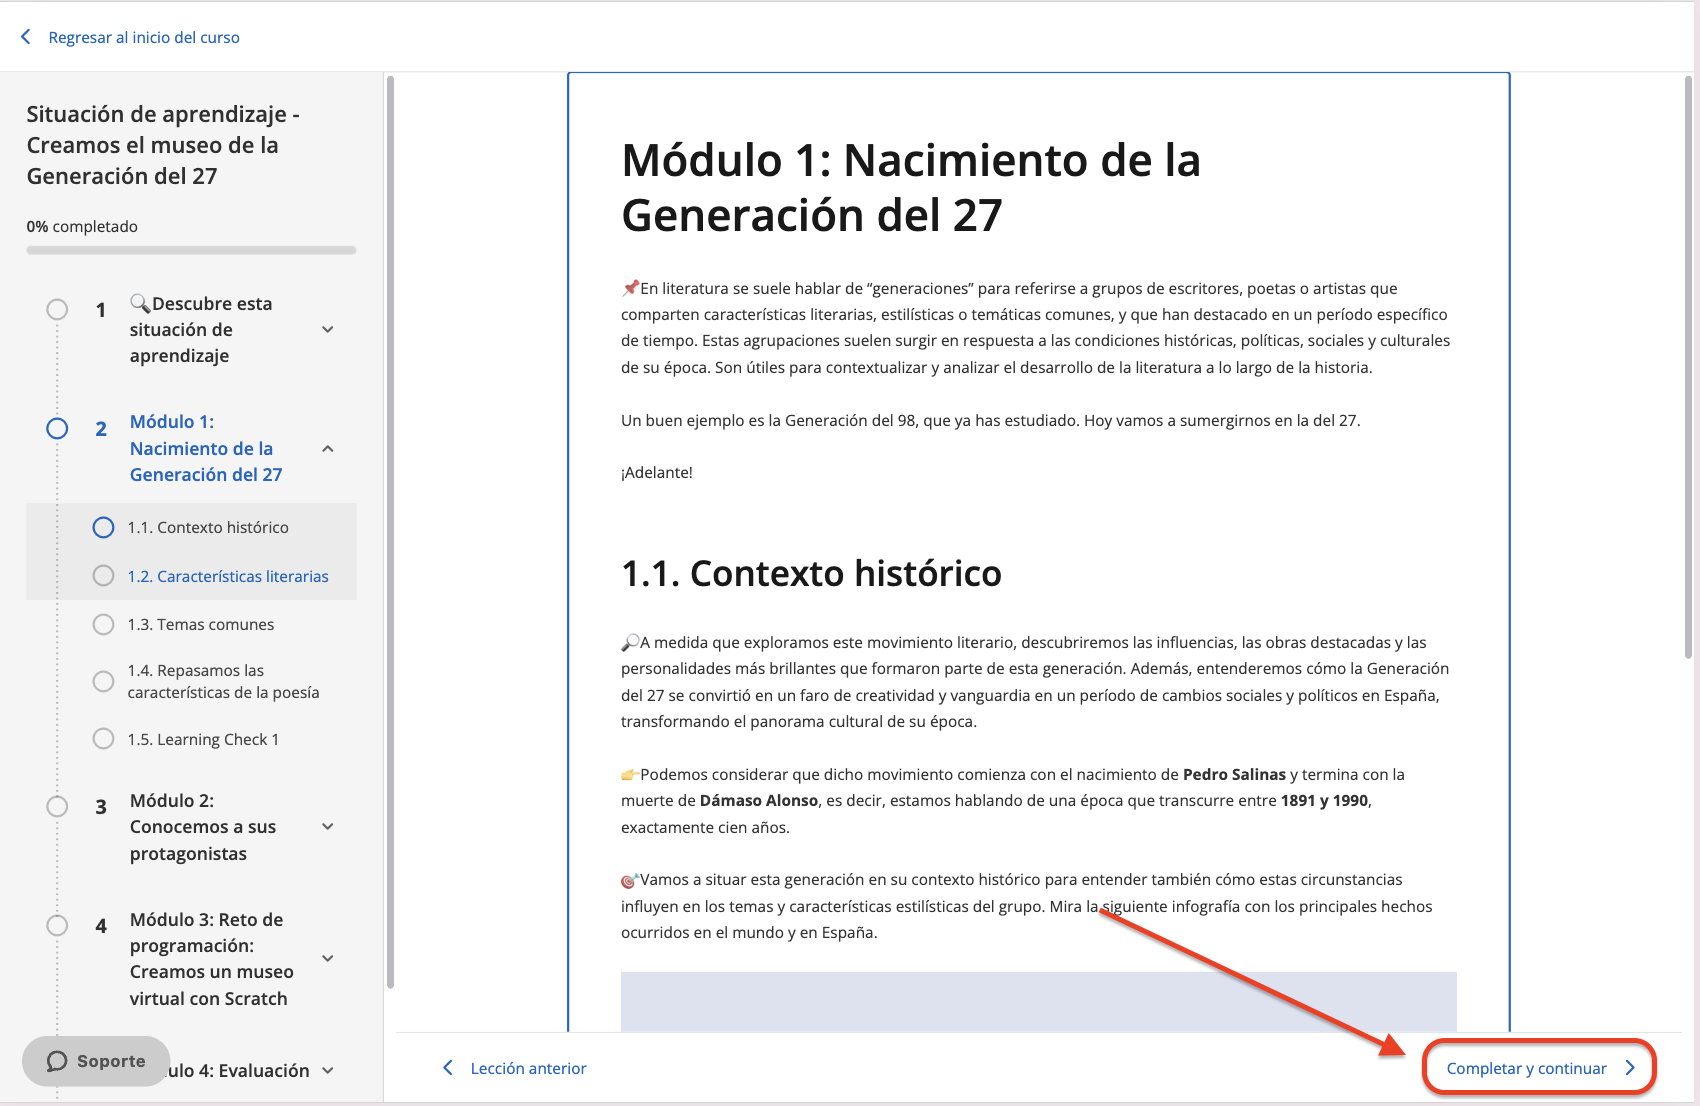Expand Módulo 2 Conocemos a sus protagonistas chevron
The width and height of the screenshot is (1700, 1106).
tap(328, 827)
